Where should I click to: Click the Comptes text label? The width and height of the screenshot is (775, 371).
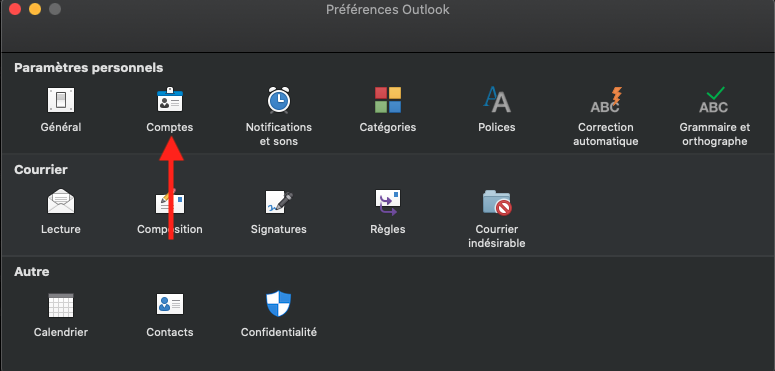tap(170, 127)
